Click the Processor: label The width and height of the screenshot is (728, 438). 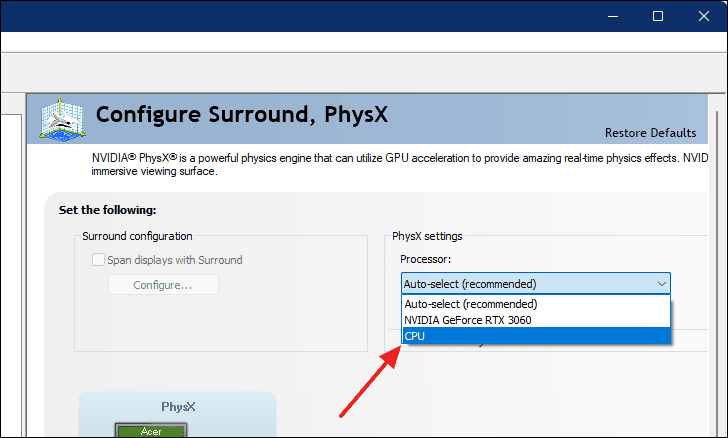(x=426, y=259)
